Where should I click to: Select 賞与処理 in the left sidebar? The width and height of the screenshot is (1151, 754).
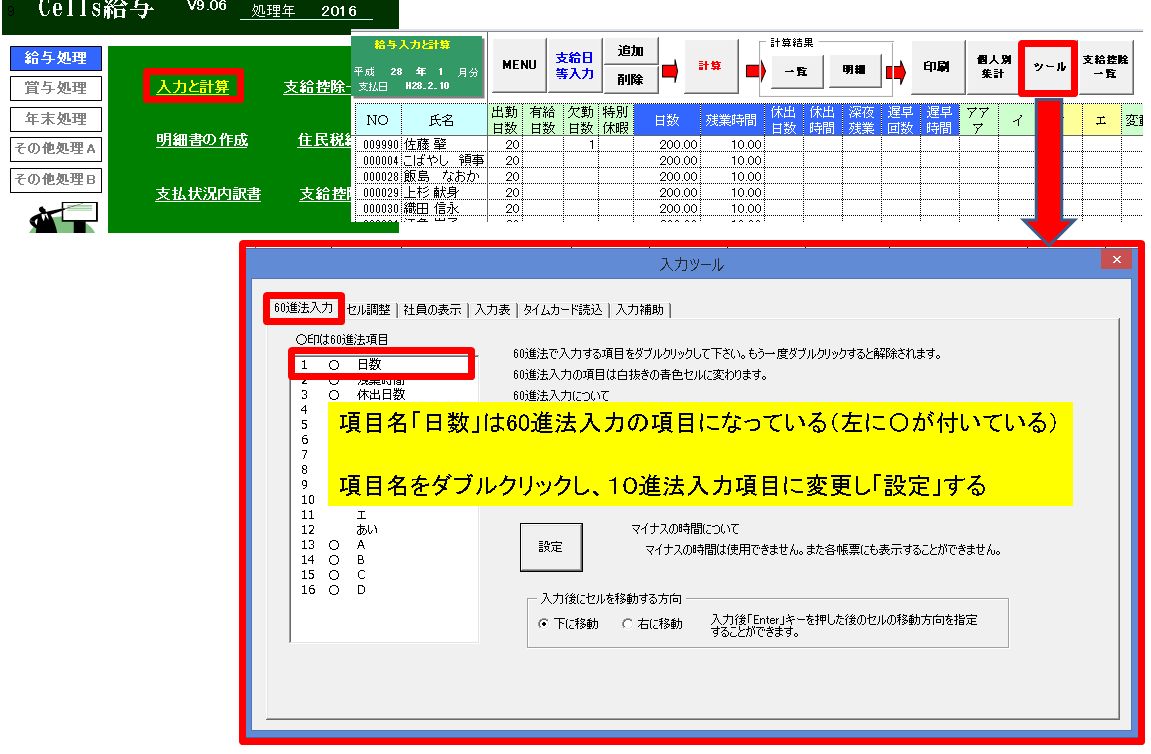point(56,88)
